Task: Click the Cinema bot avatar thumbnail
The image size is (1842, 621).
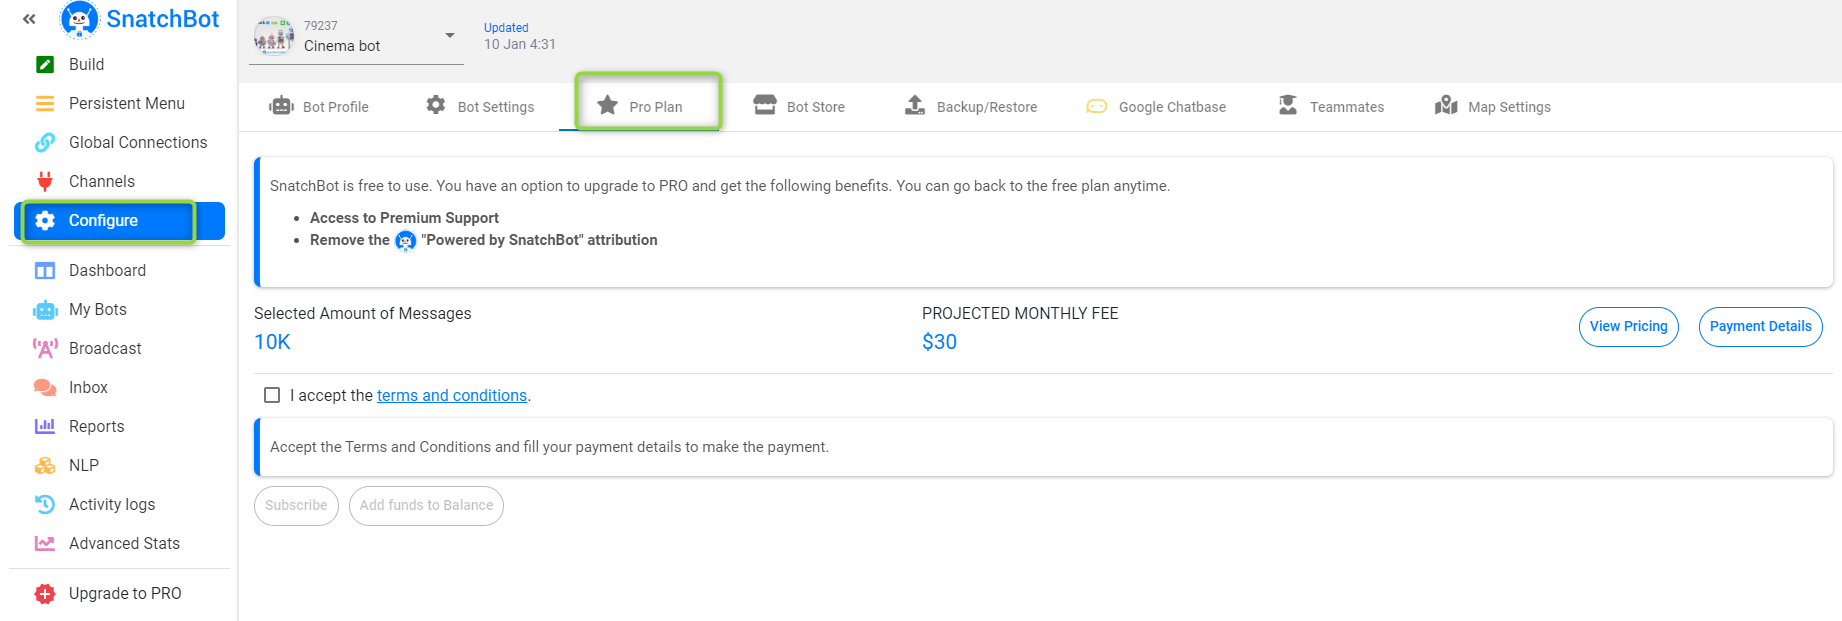Action: 273,36
